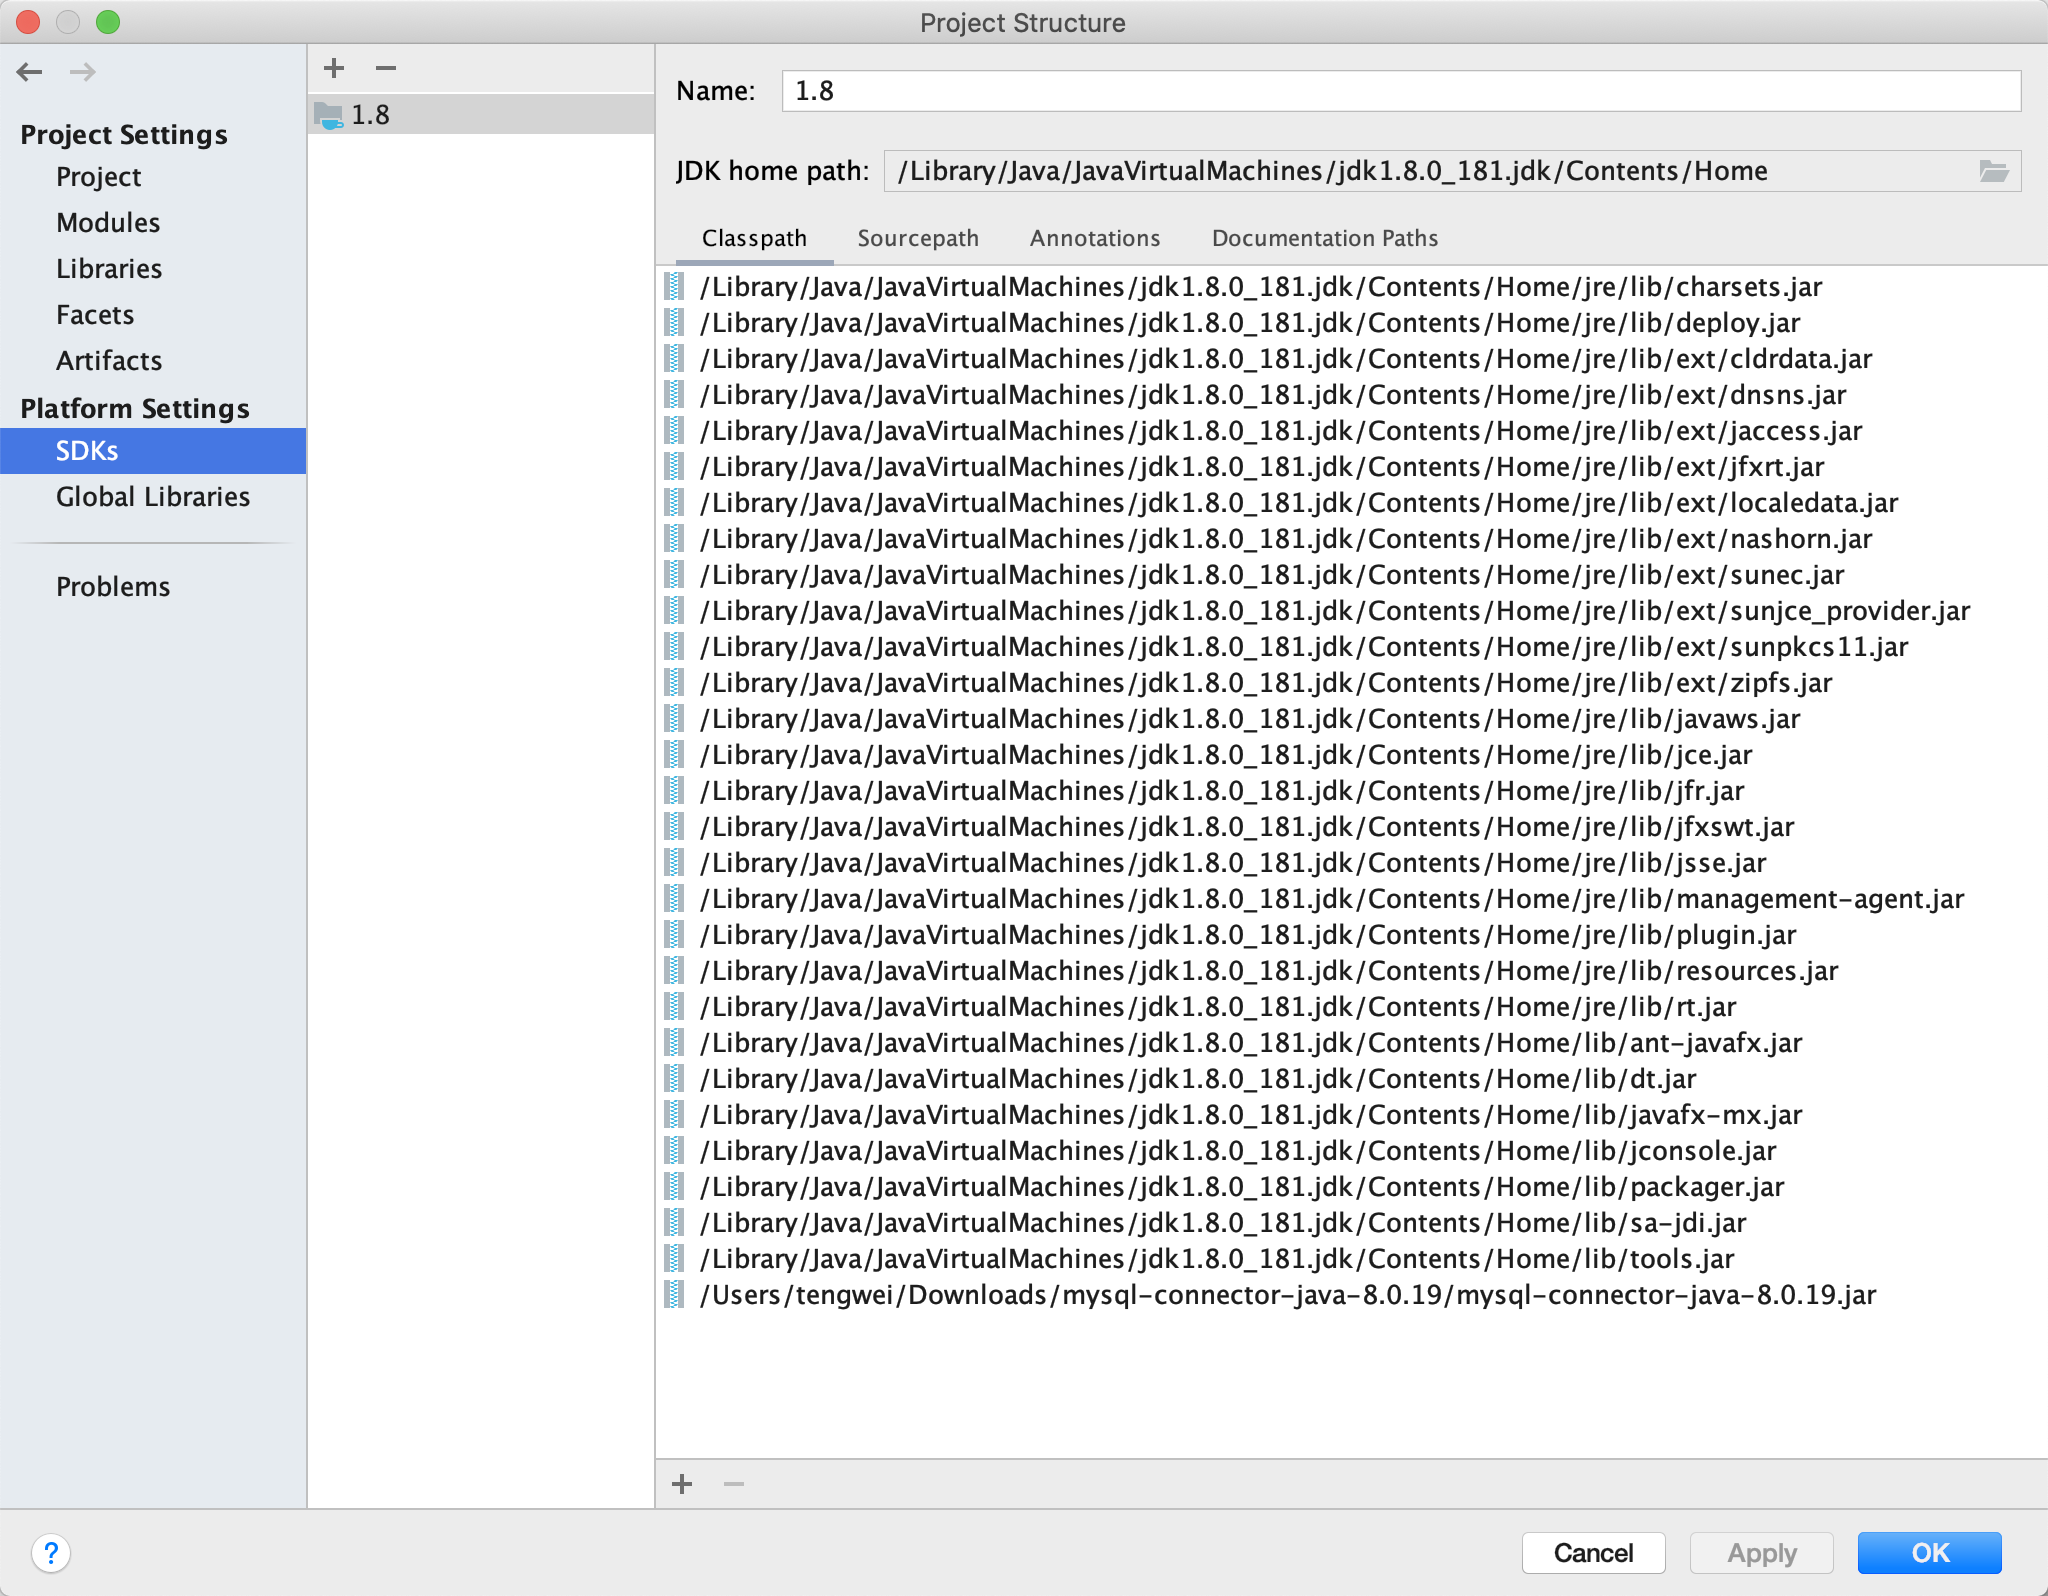This screenshot has height=1596, width=2048.
Task: Click the forward navigation arrow
Action: coord(83,72)
